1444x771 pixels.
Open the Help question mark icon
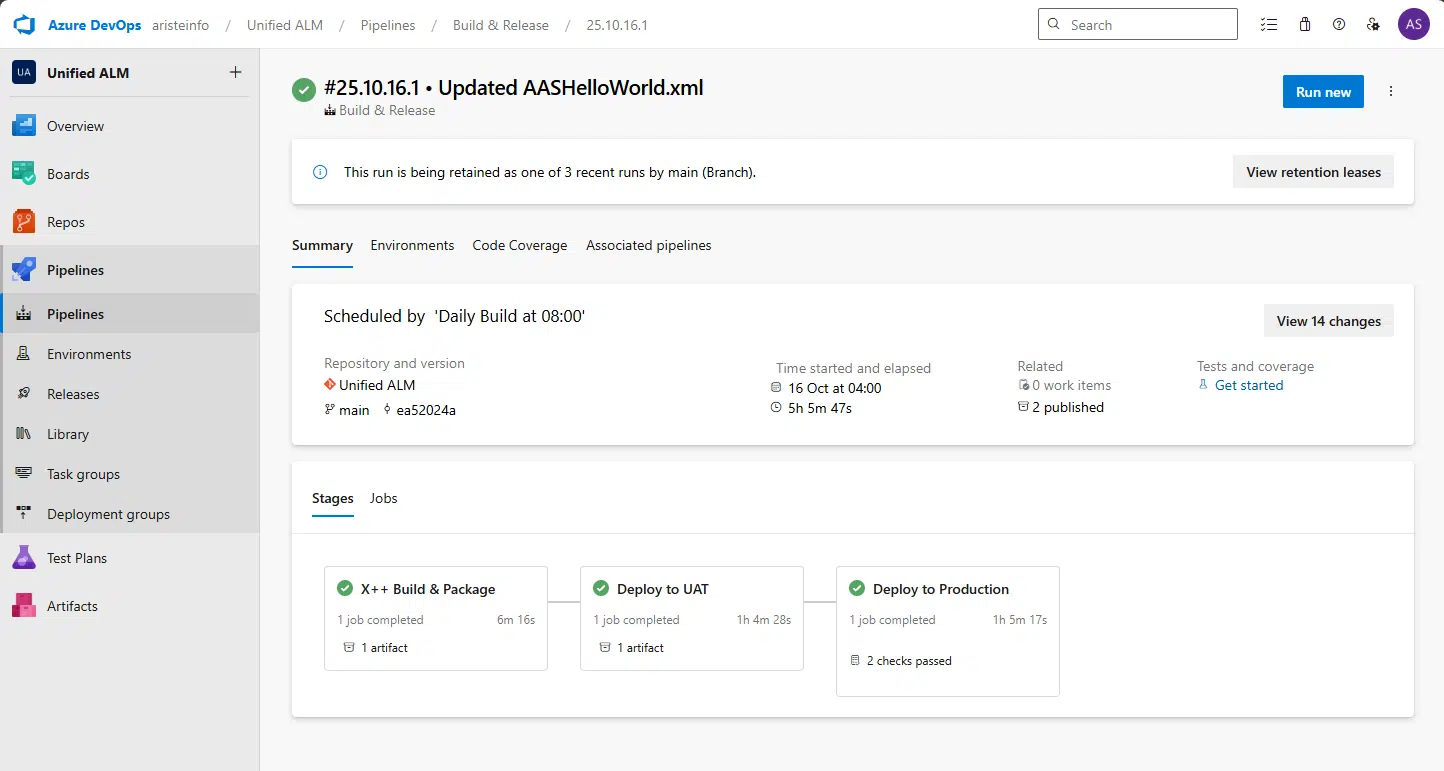tap(1339, 25)
